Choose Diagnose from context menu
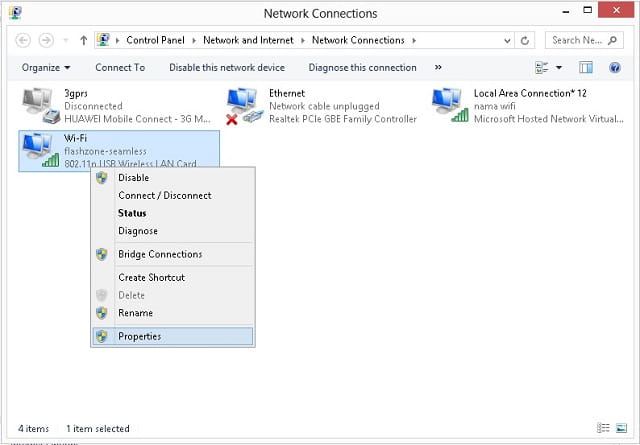Image resolution: width=640 pixels, height=445 pixels. (173, 231)
